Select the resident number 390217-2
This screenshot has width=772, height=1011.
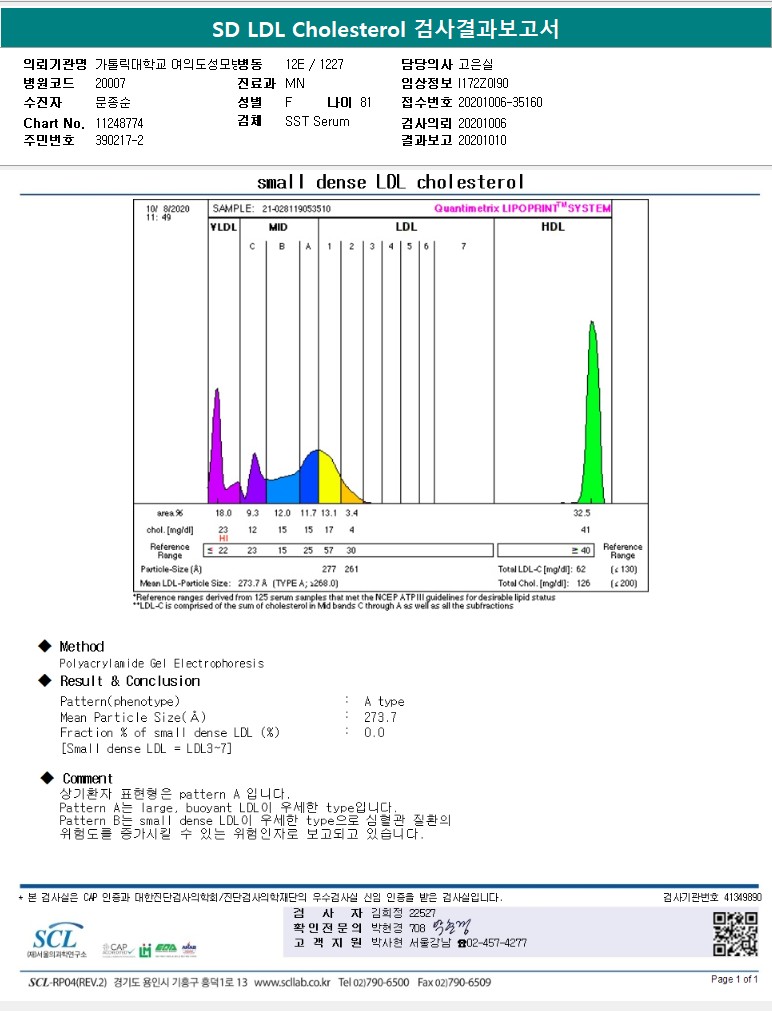pos(119,140)
